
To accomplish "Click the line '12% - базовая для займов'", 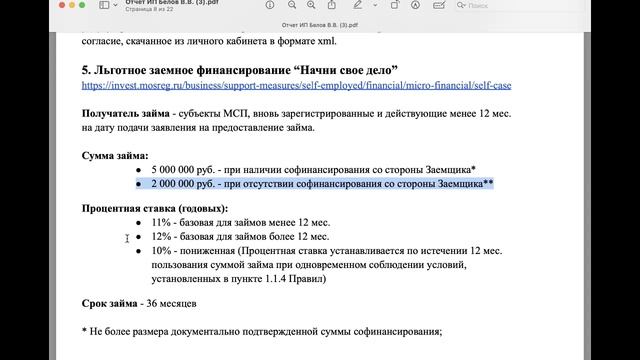I will (x=240, y=236).
